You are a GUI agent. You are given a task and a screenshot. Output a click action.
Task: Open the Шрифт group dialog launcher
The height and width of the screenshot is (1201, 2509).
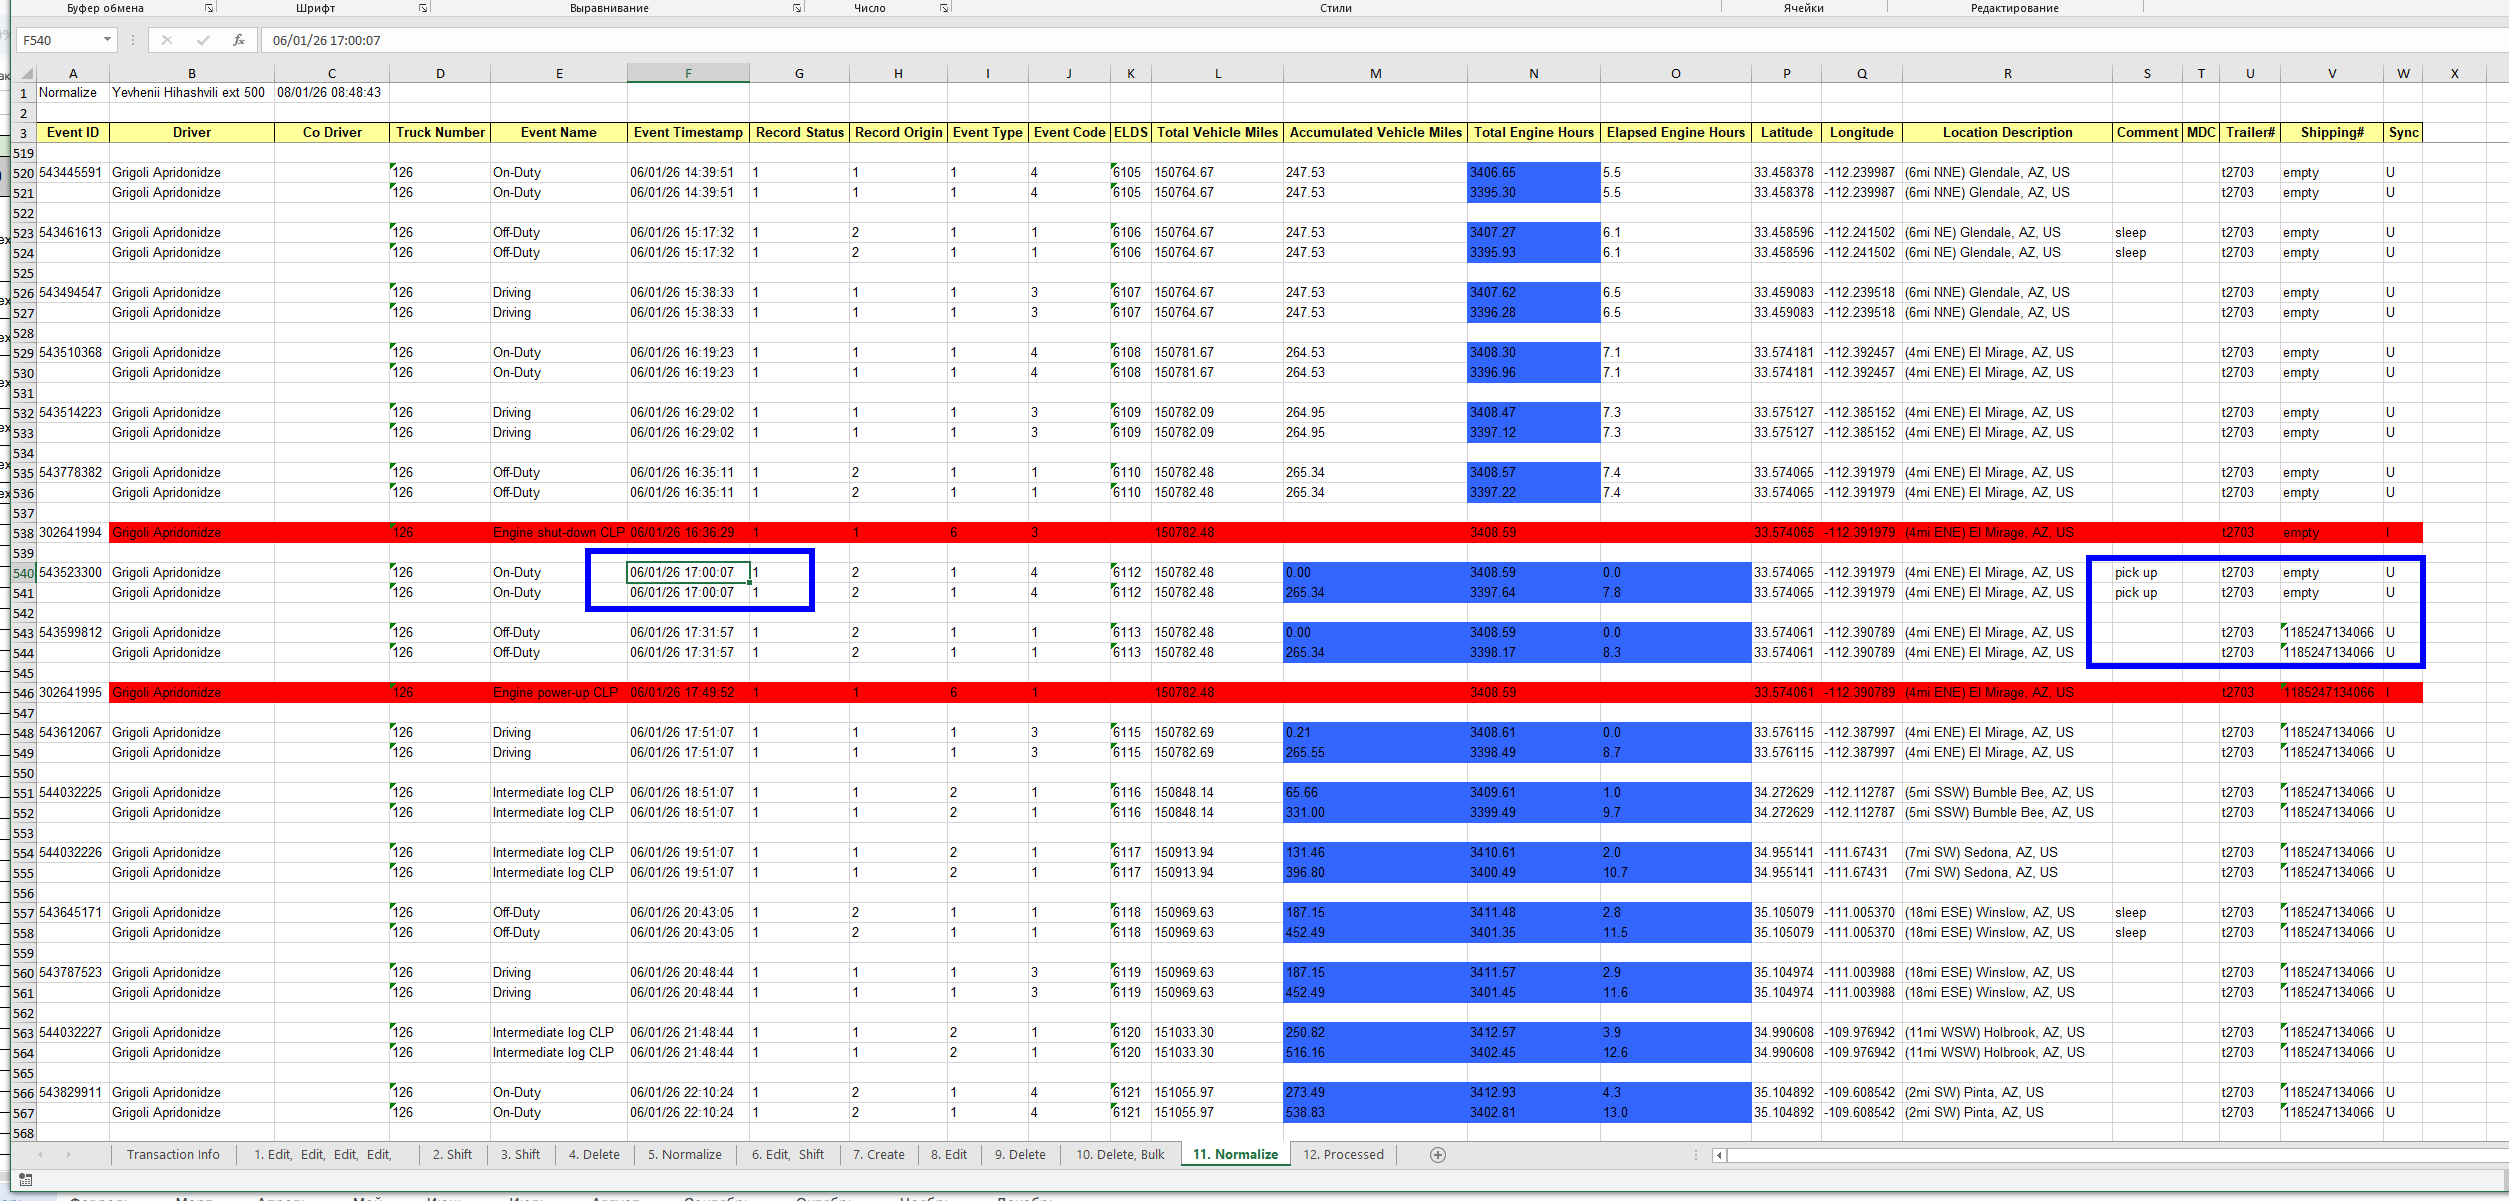423,8
